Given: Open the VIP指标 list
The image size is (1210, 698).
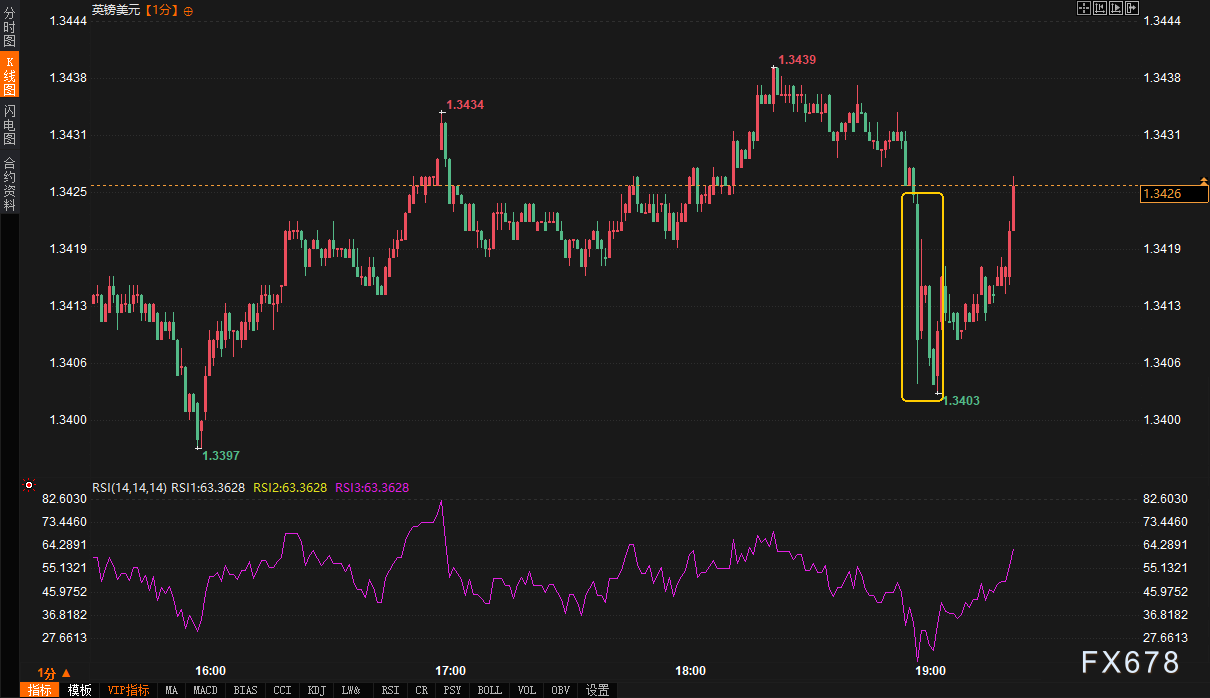Looking at the screenshot, I should [x=128, y=690].
